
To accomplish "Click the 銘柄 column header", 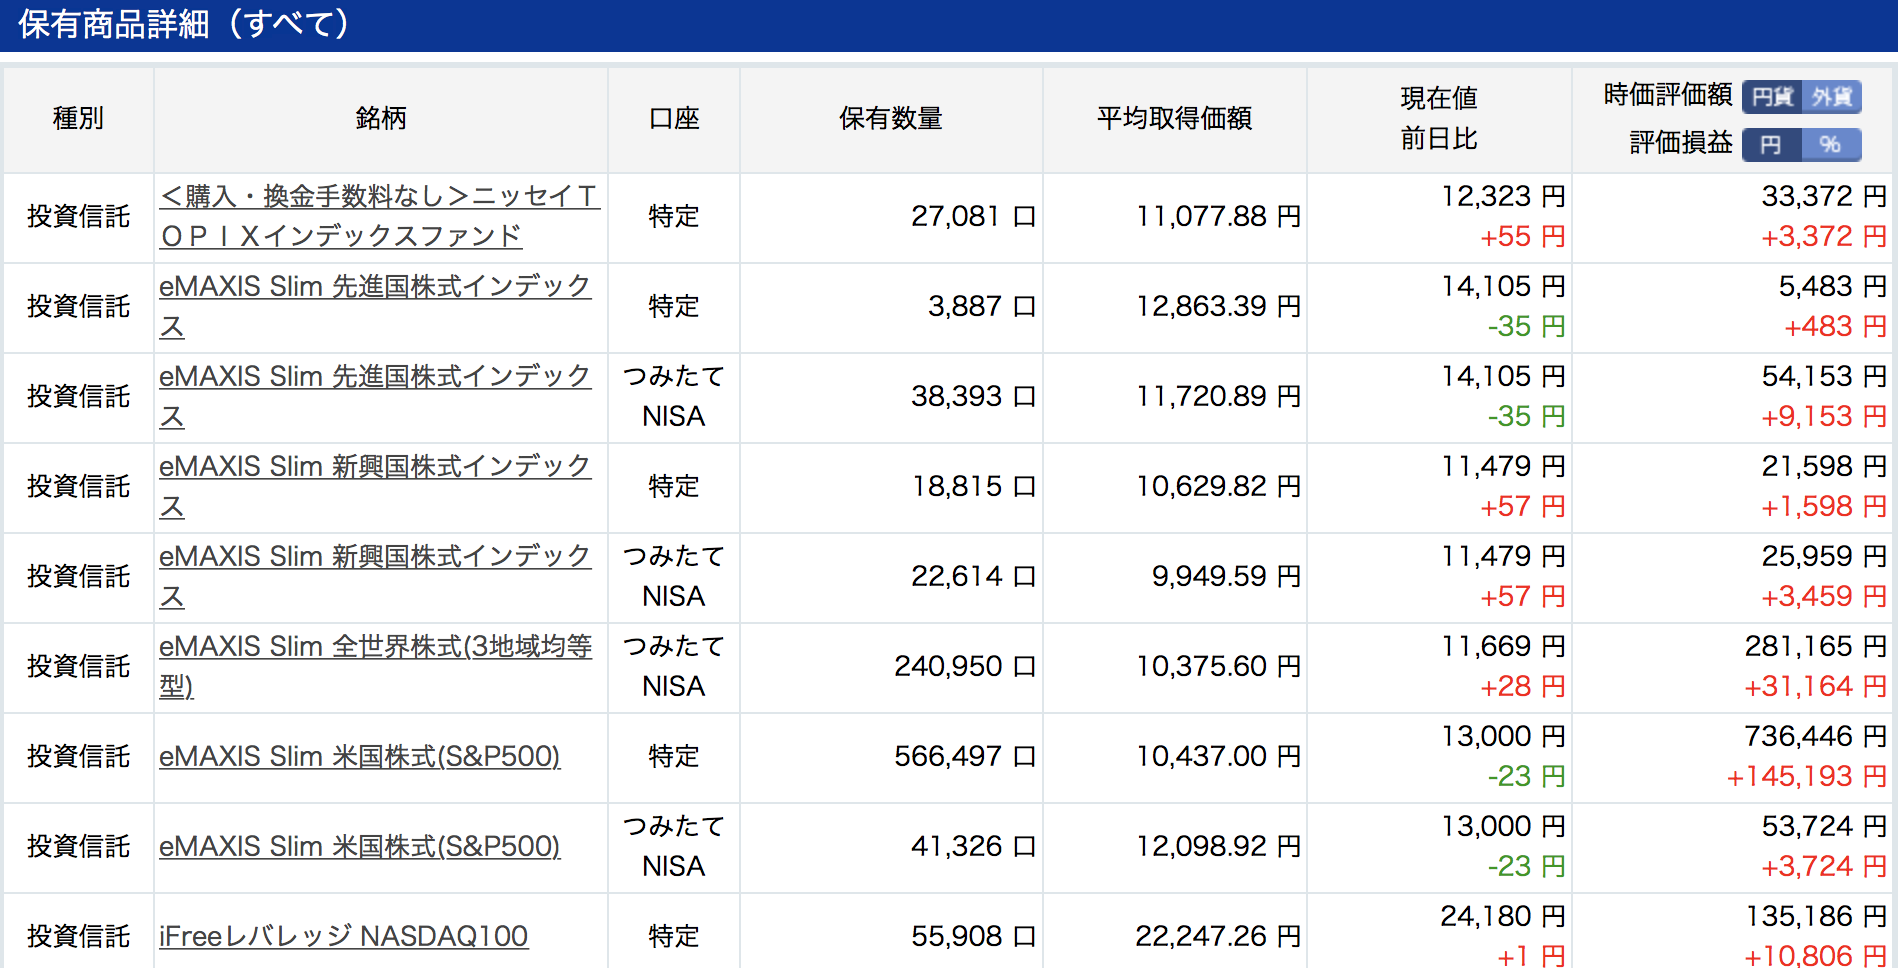I will tap(381, 119).
